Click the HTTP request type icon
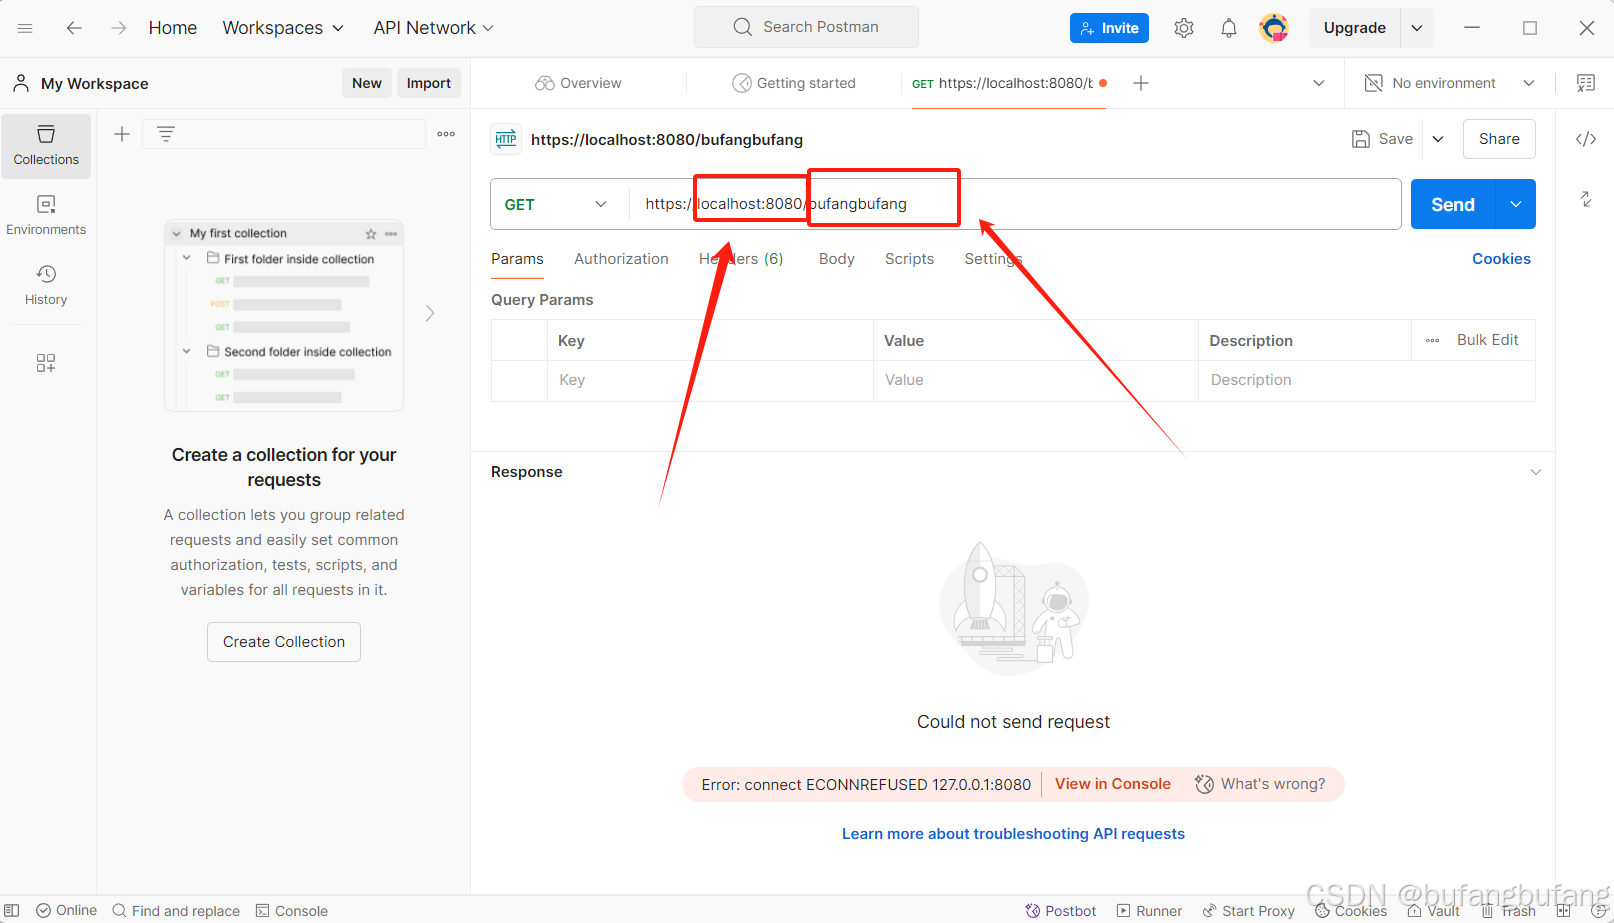Viewport: 1614px width, 923px height. (x=506, y=139)
